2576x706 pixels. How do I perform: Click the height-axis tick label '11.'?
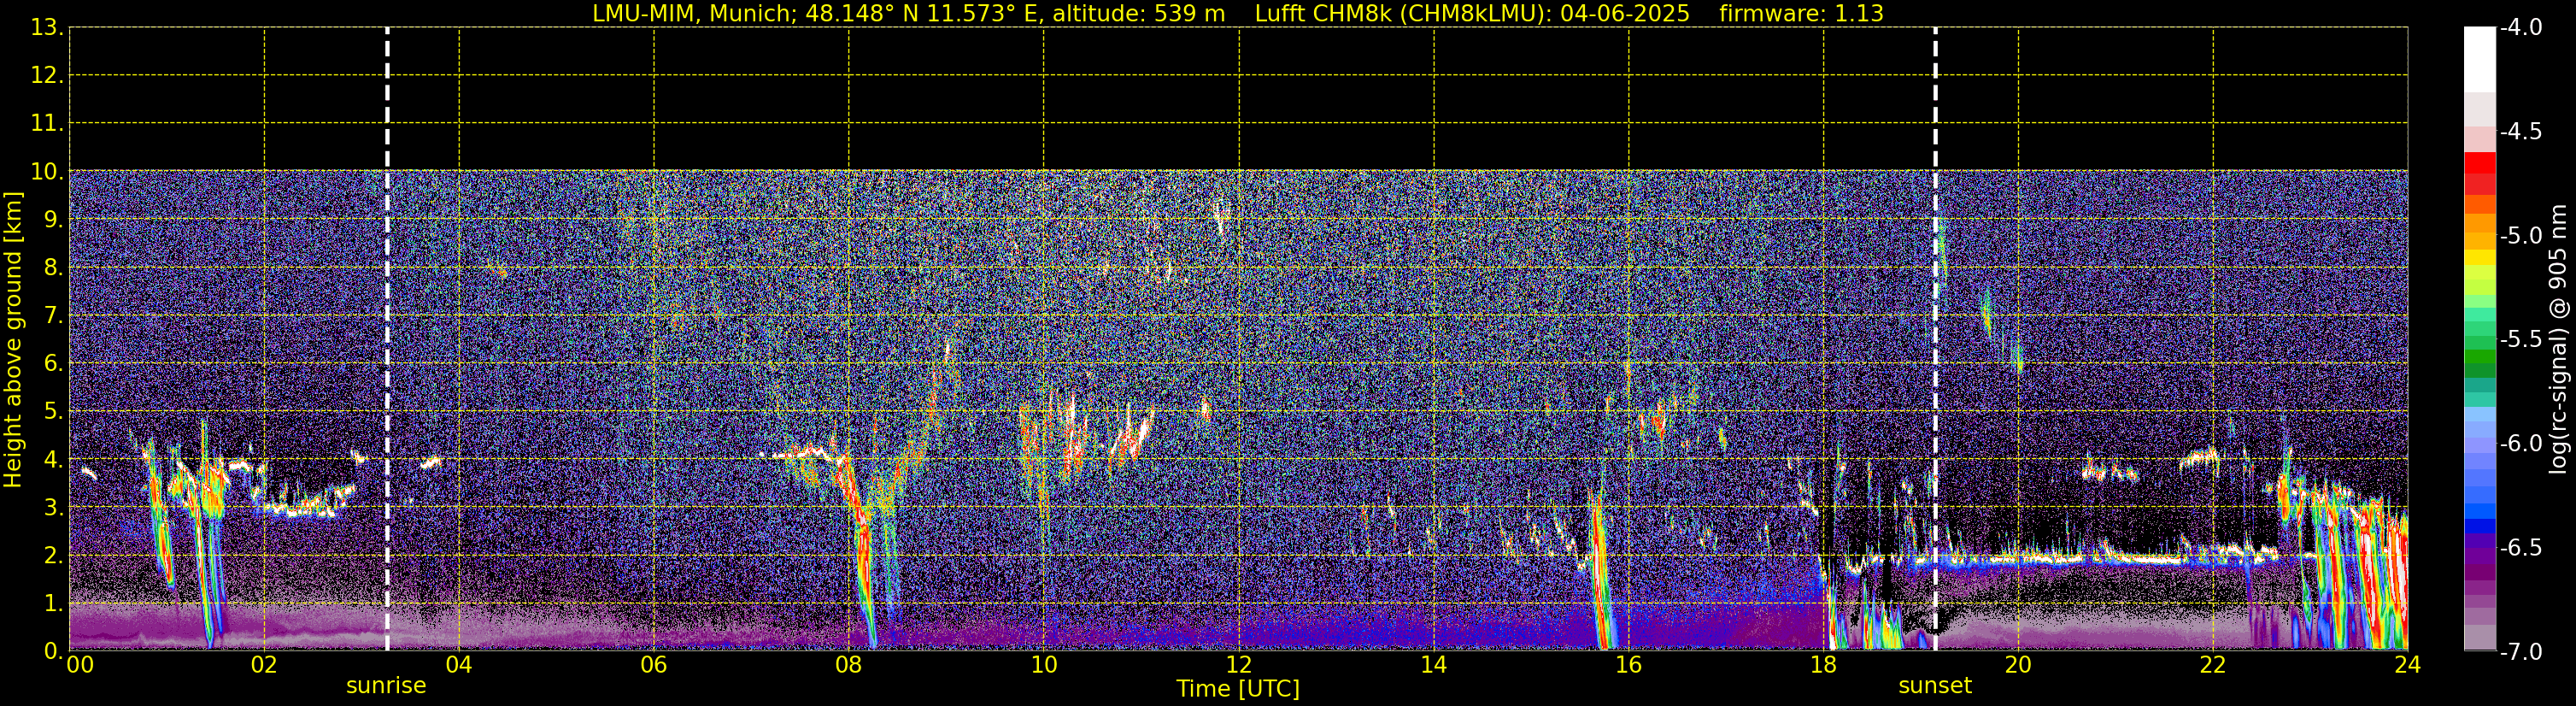point(47,123)
